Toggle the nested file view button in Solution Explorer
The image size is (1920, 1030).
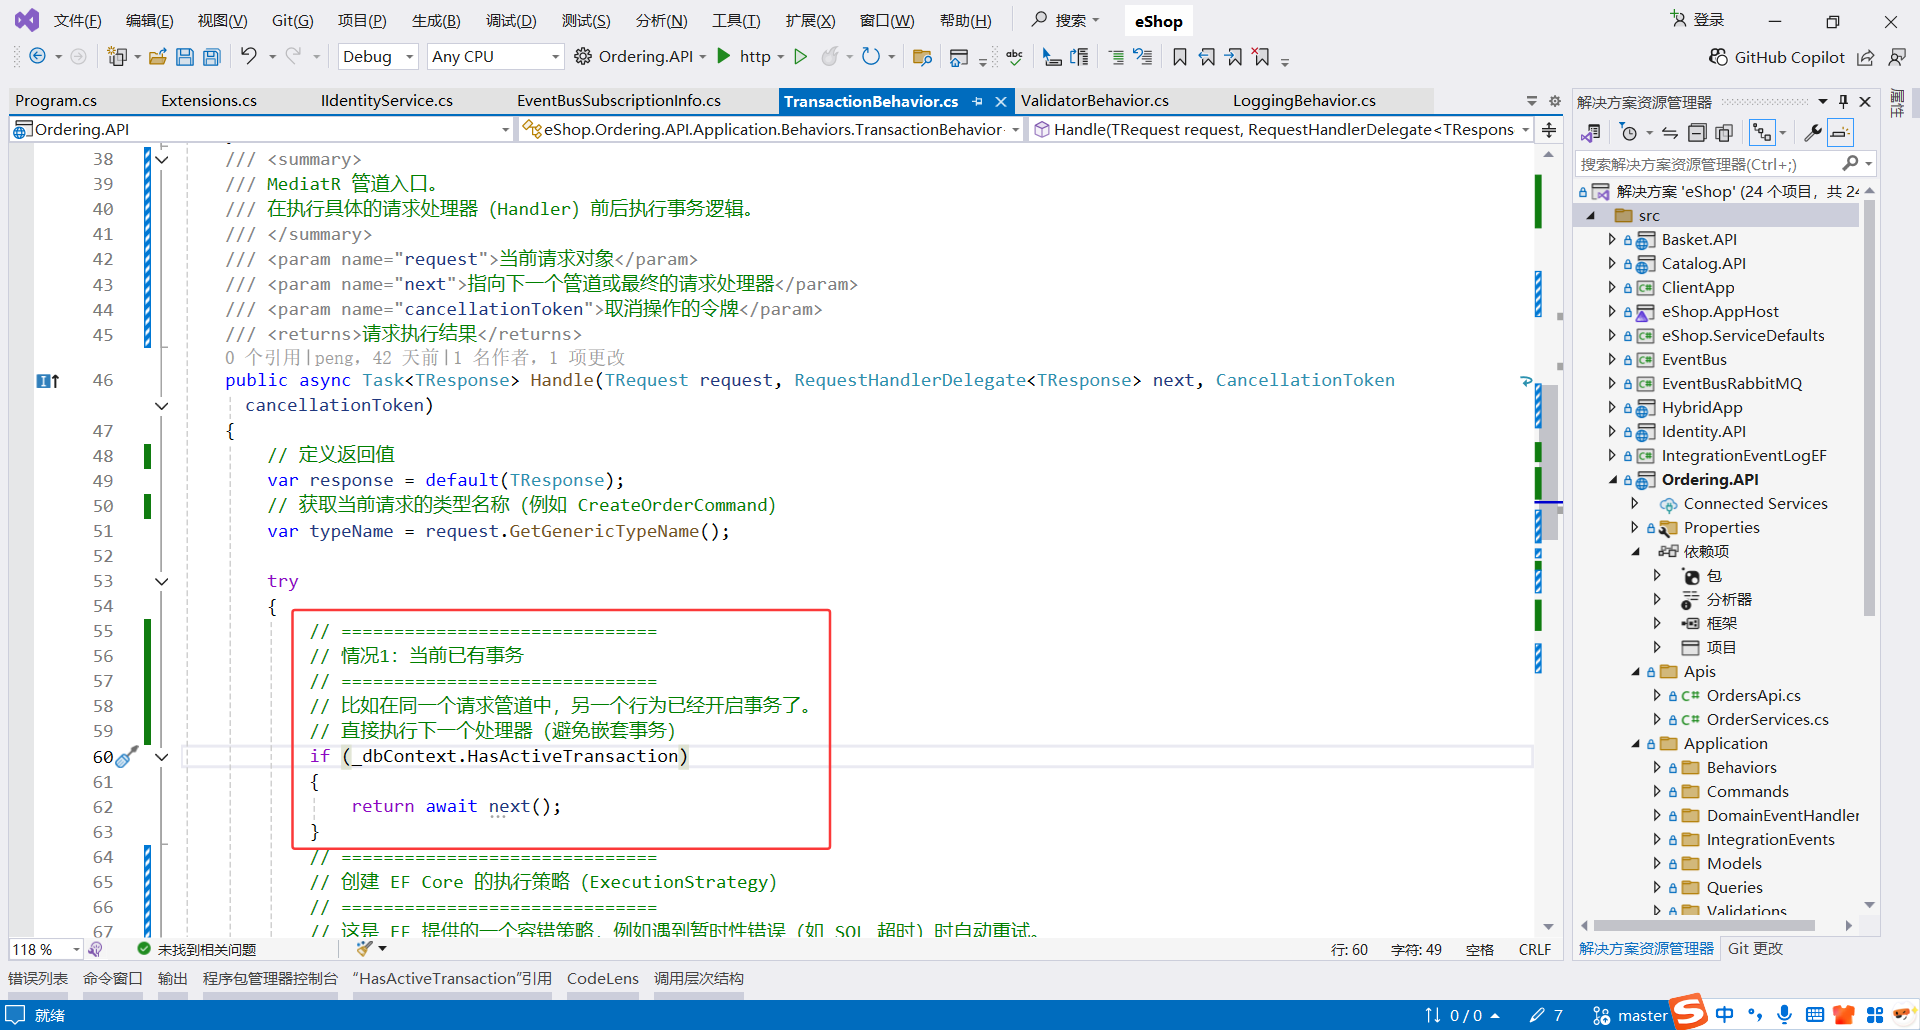click(x=1762, y=132)
